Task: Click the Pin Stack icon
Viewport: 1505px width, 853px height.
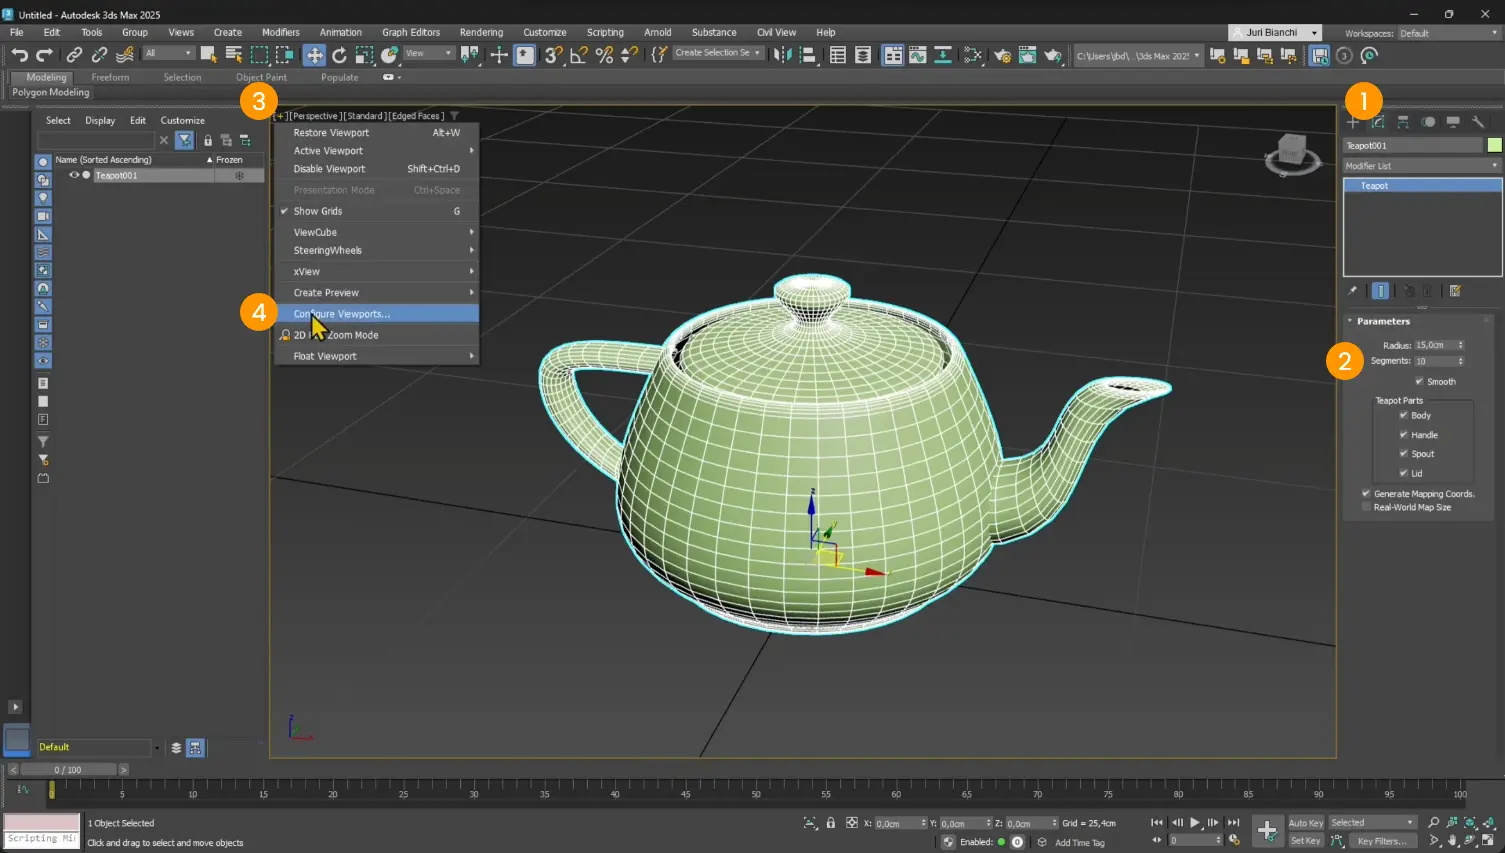Action: coord(1353,291)
